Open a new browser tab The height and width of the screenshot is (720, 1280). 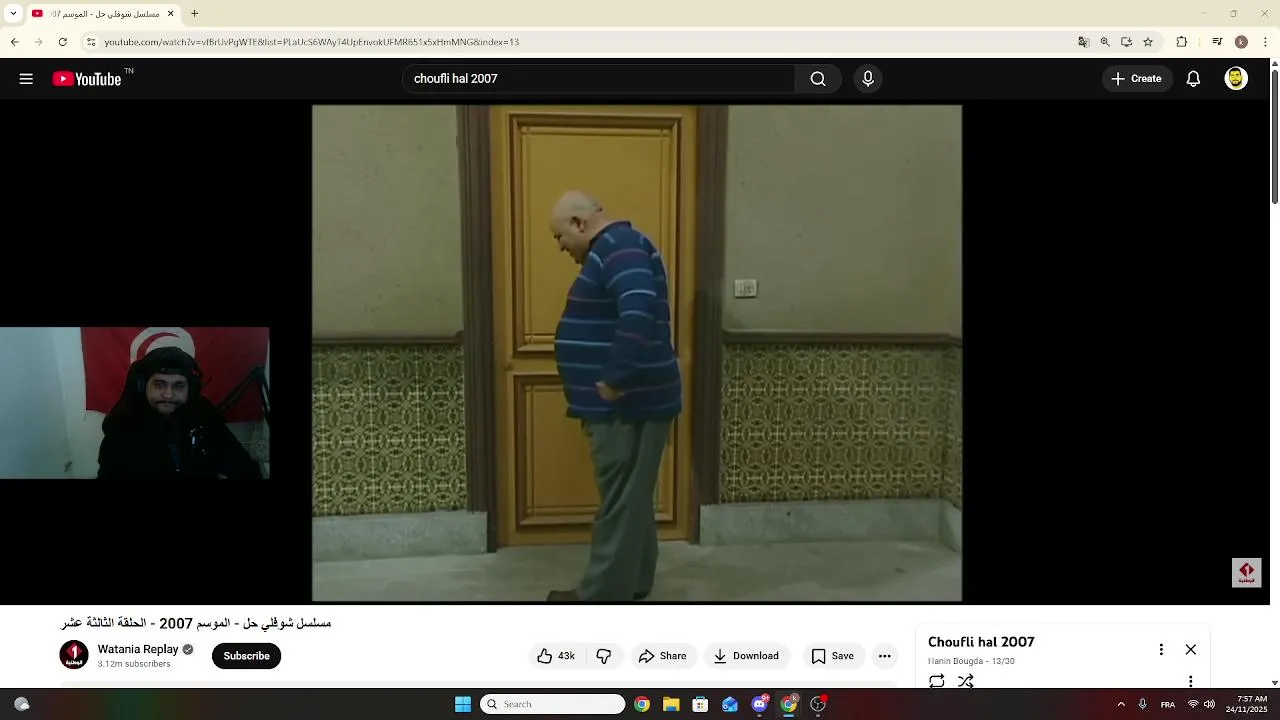tap(195, 14)
